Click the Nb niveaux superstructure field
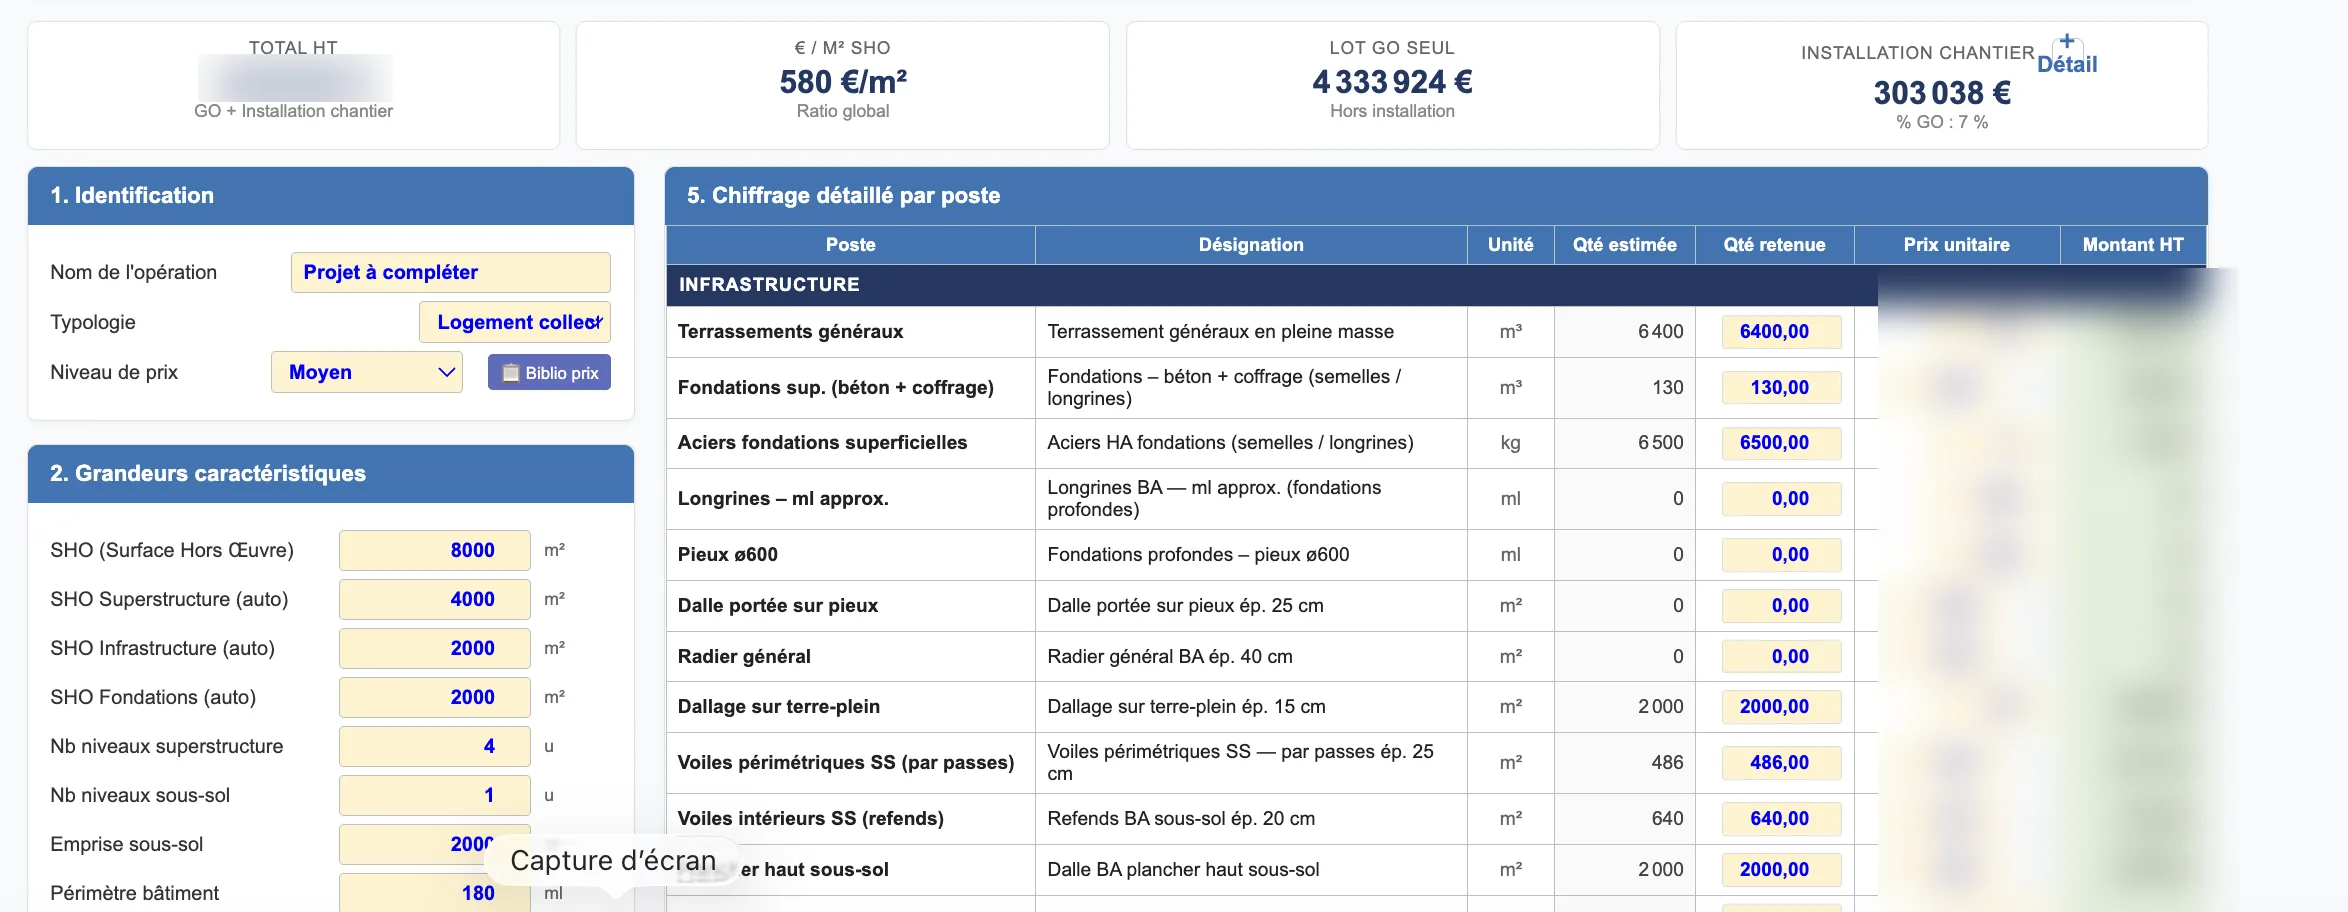The width and height of the screenshot is (2348, 912). pyautogui.click(x=435, y=746)
